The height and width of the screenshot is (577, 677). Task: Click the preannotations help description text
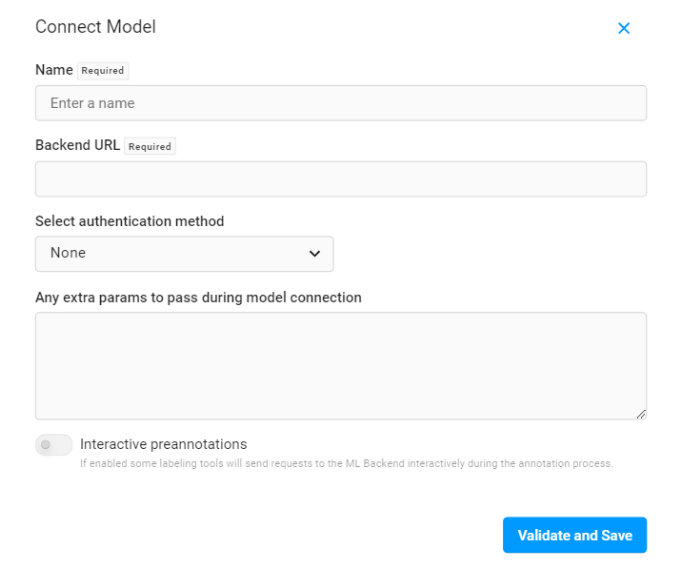point(346,464)
